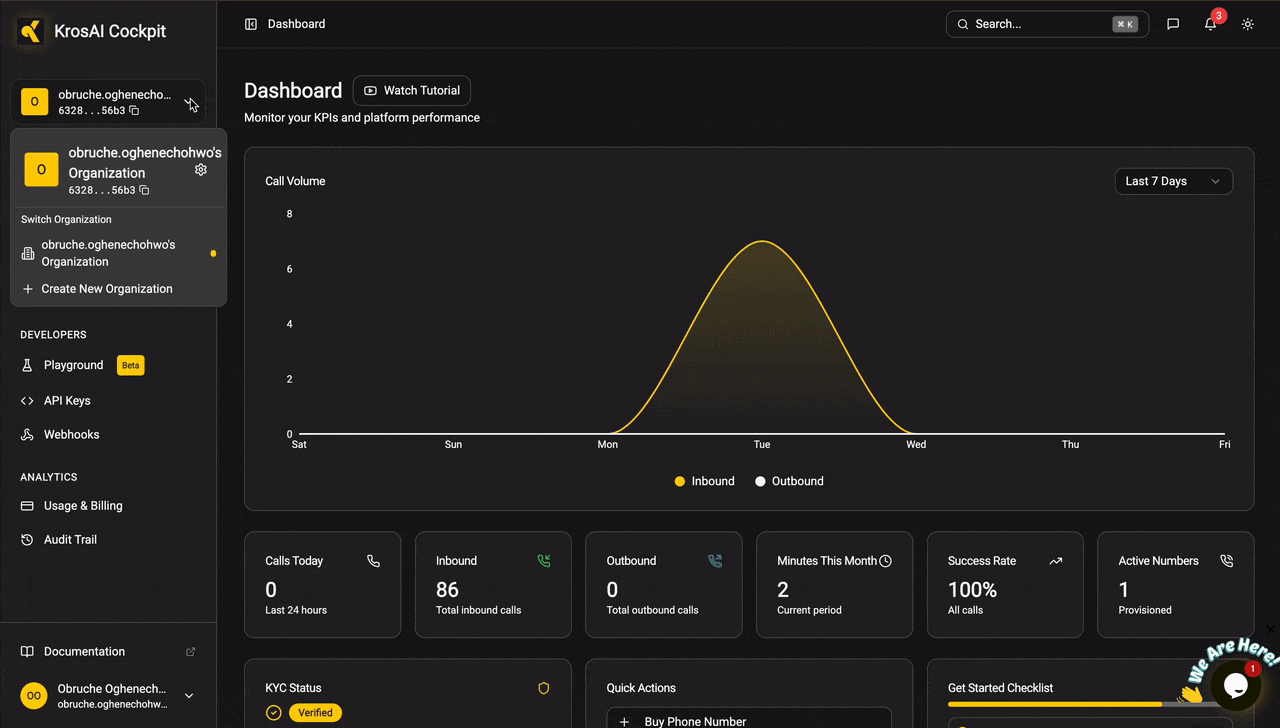The image size is (1280, 728).
Task: Open organization settings gear icon
Action: point(201,170)
